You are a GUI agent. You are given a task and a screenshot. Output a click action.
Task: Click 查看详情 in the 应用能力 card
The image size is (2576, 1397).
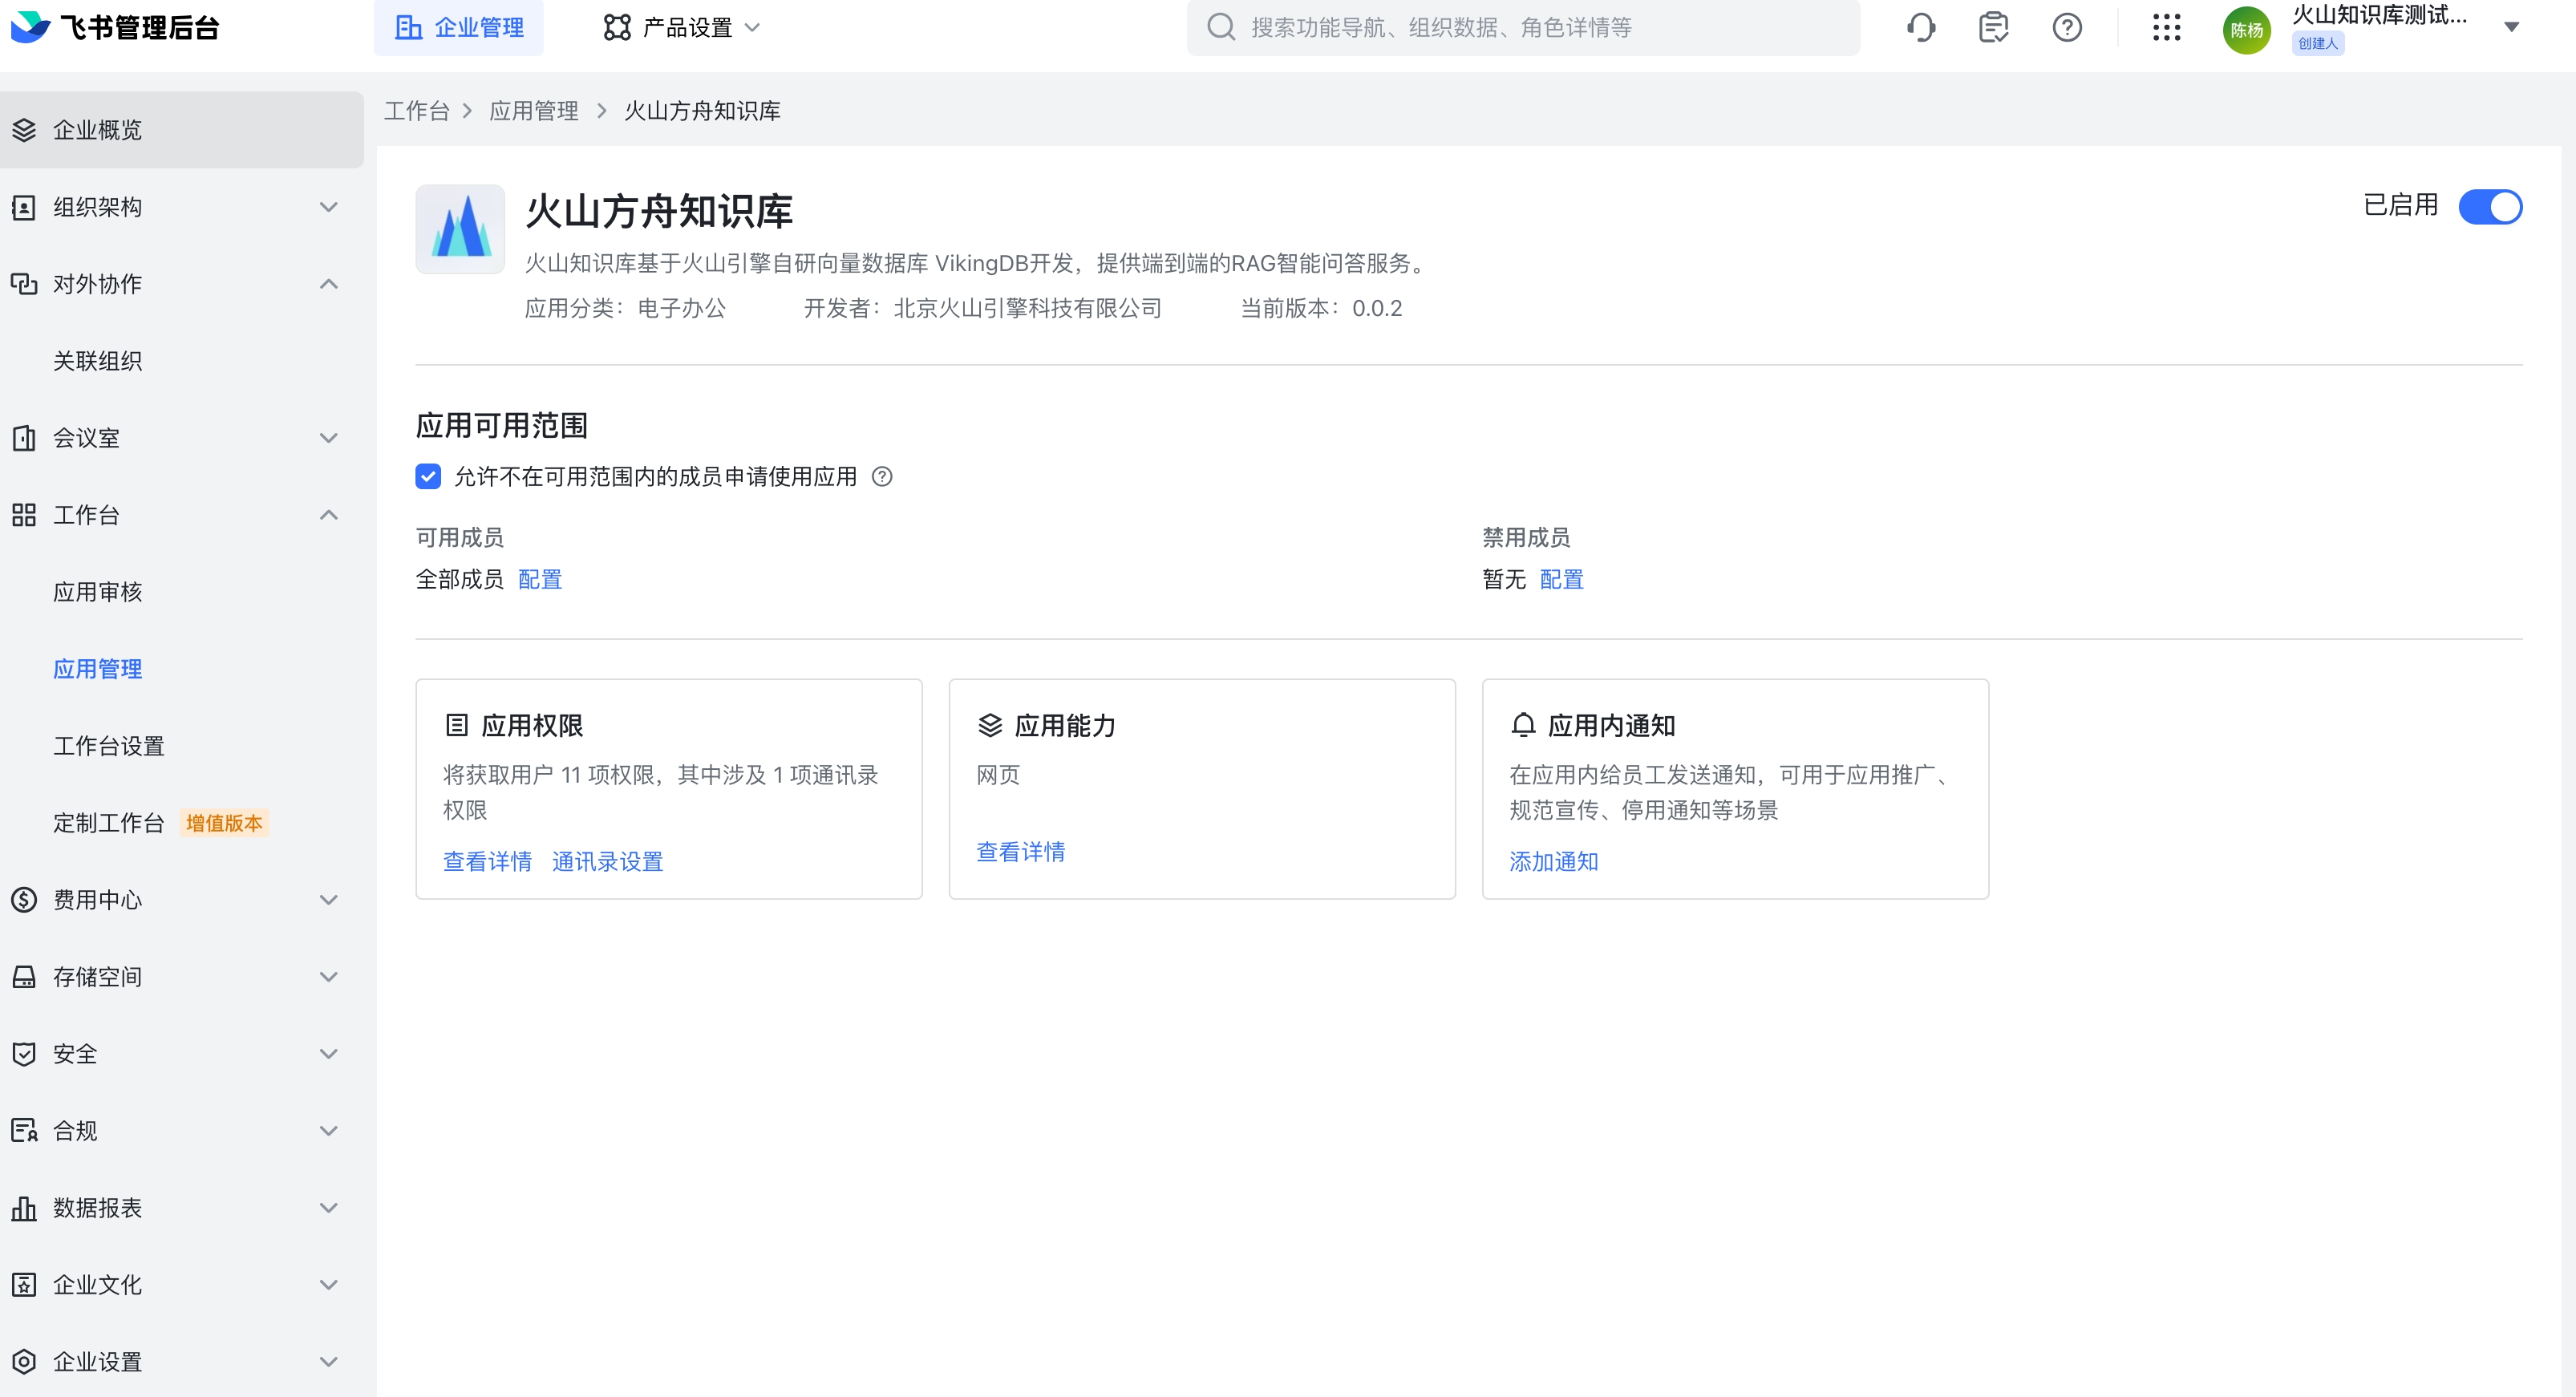(x=1020, y=852)
